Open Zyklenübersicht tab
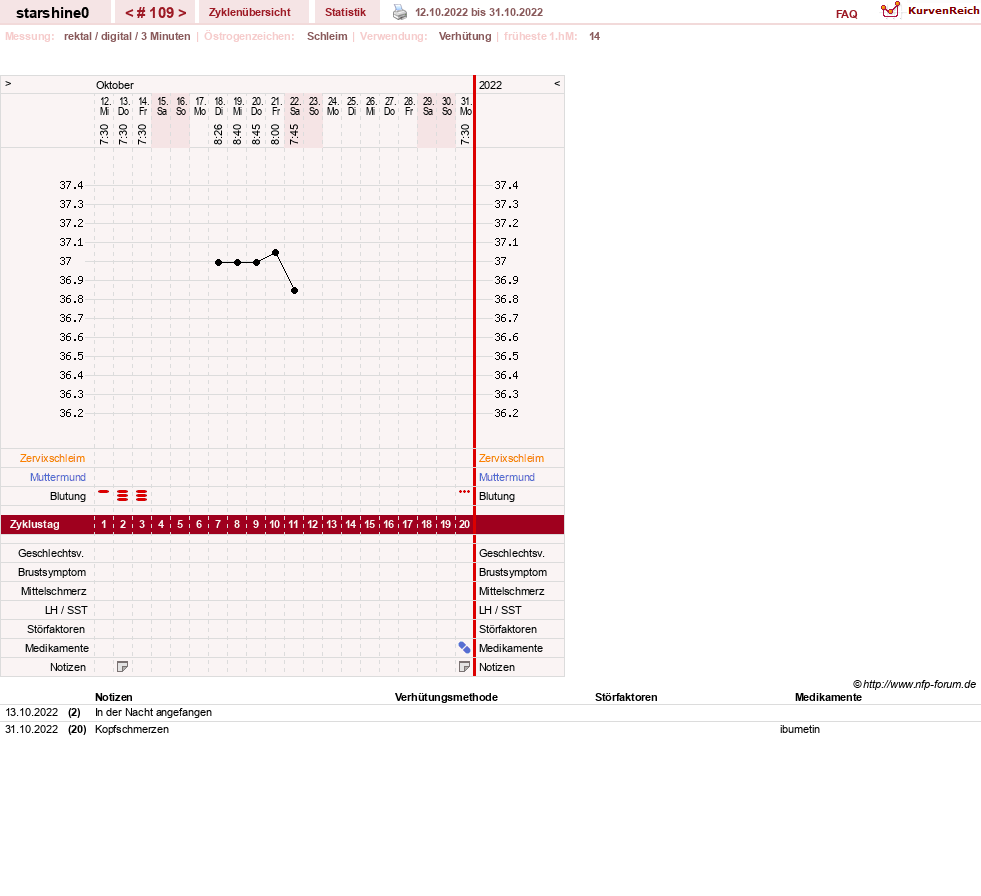 point(250,13)
